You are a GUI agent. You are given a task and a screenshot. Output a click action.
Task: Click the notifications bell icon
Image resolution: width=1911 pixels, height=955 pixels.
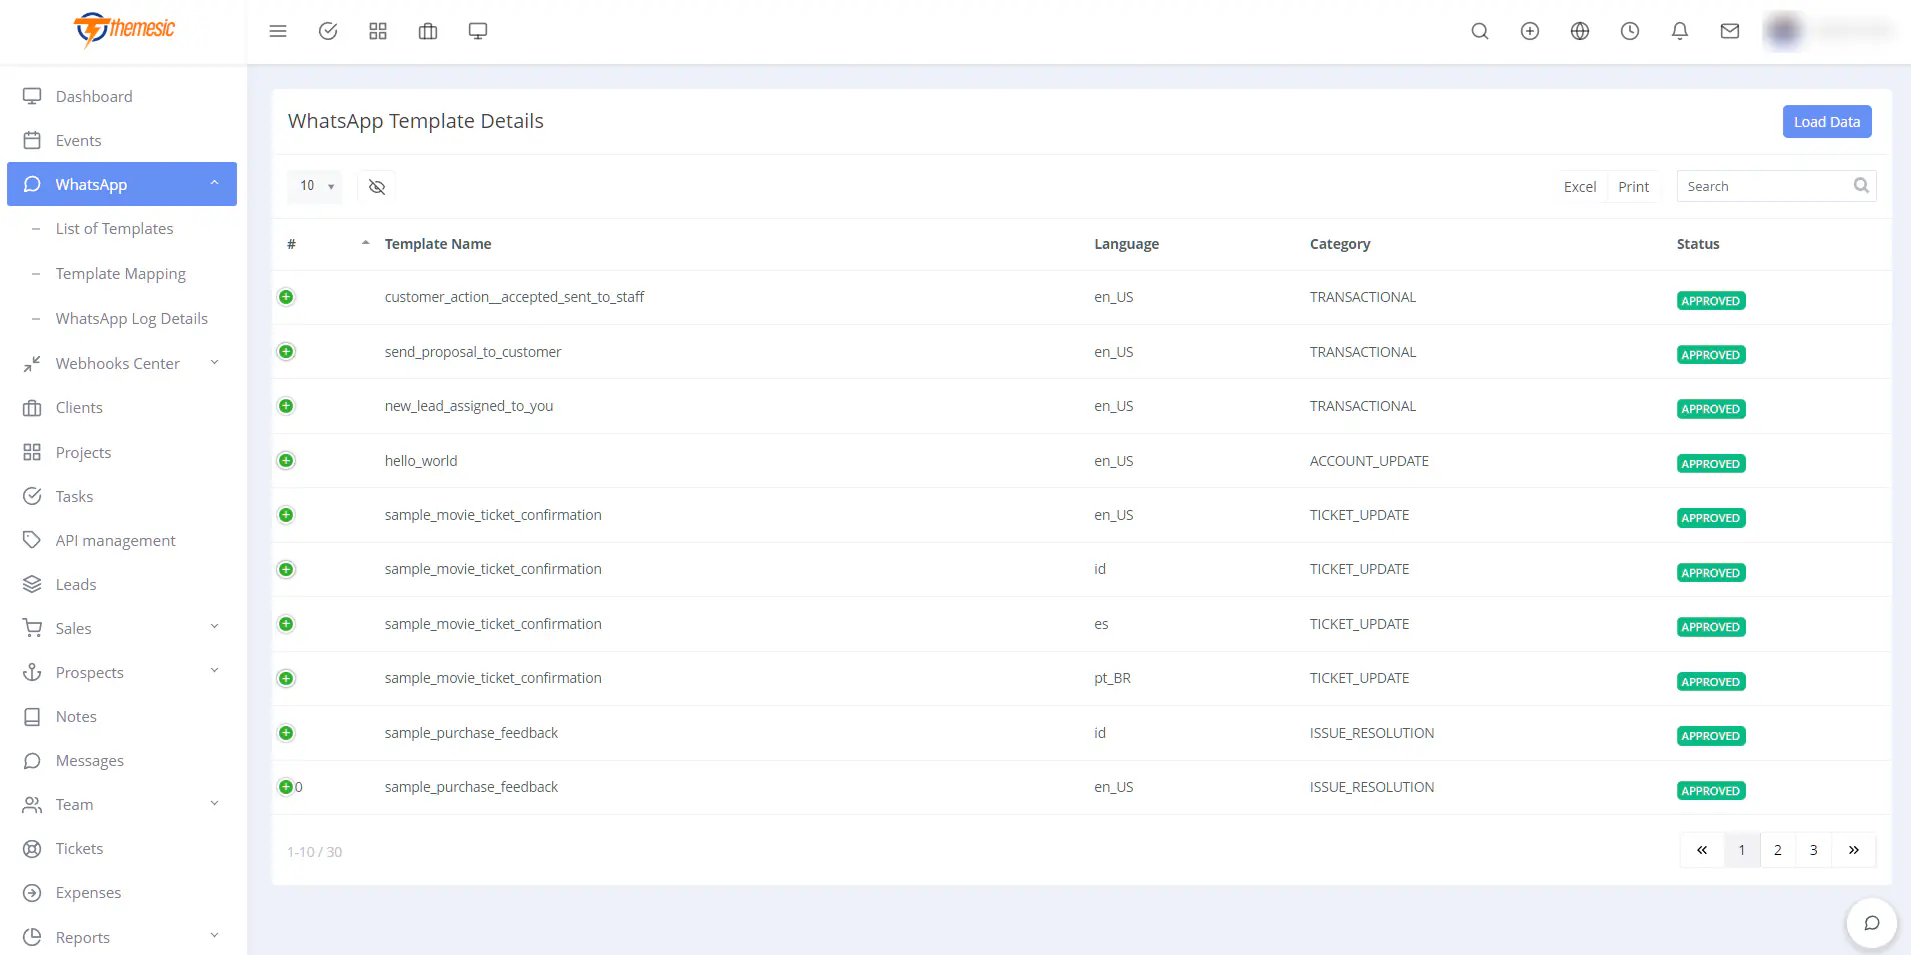(x=1679, y=31)
